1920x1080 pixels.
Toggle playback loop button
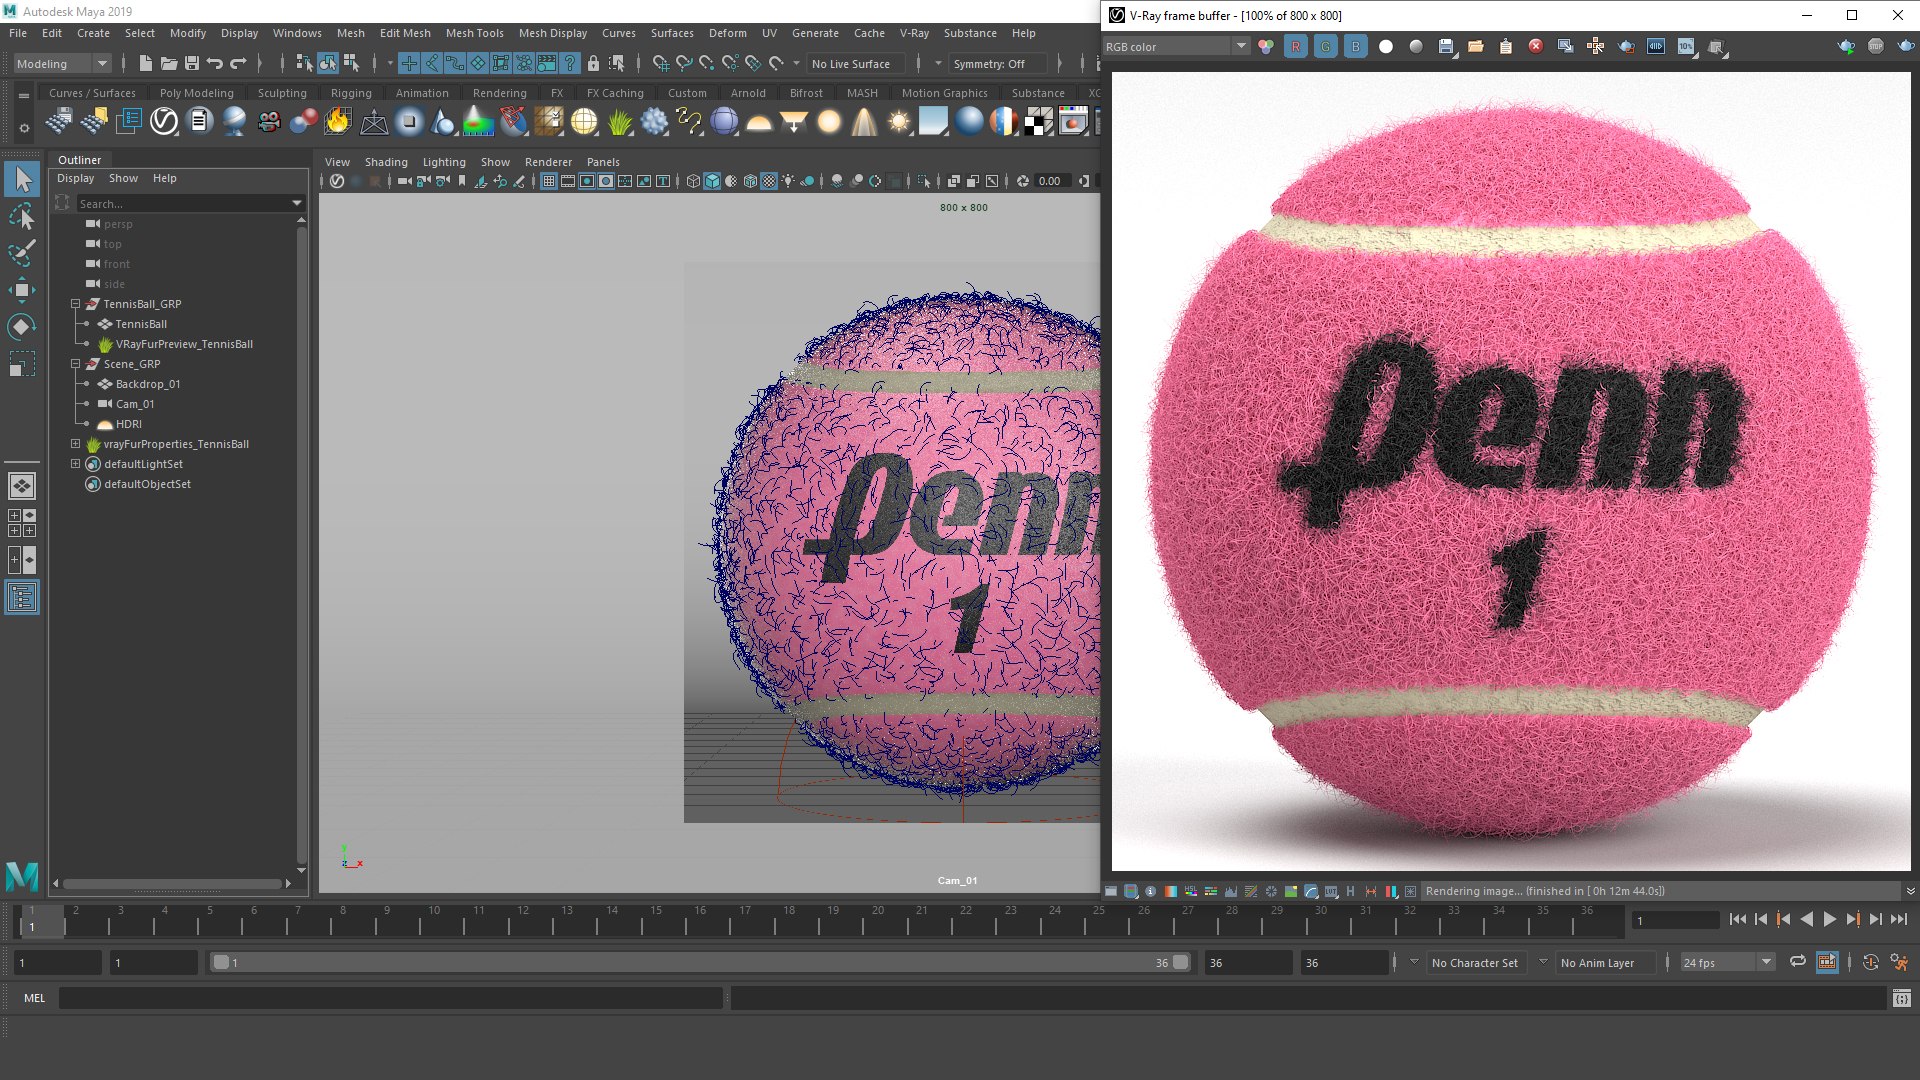[1797, 962]
